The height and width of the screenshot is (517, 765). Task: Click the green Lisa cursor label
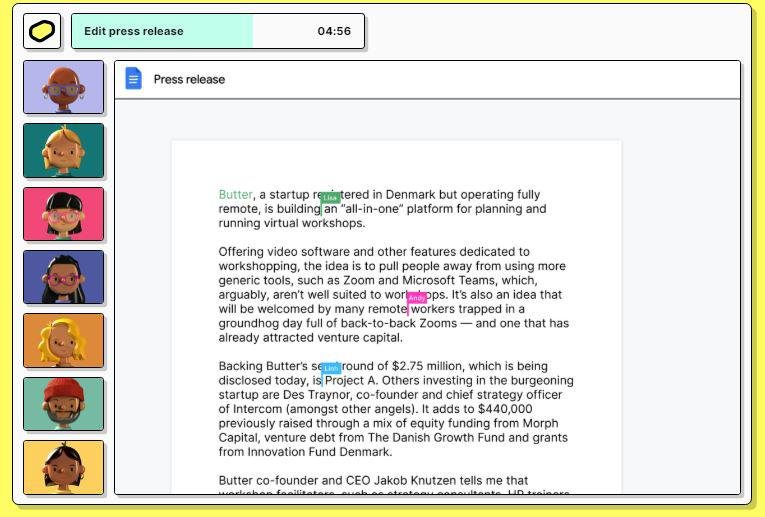click(x=330, y=198)
